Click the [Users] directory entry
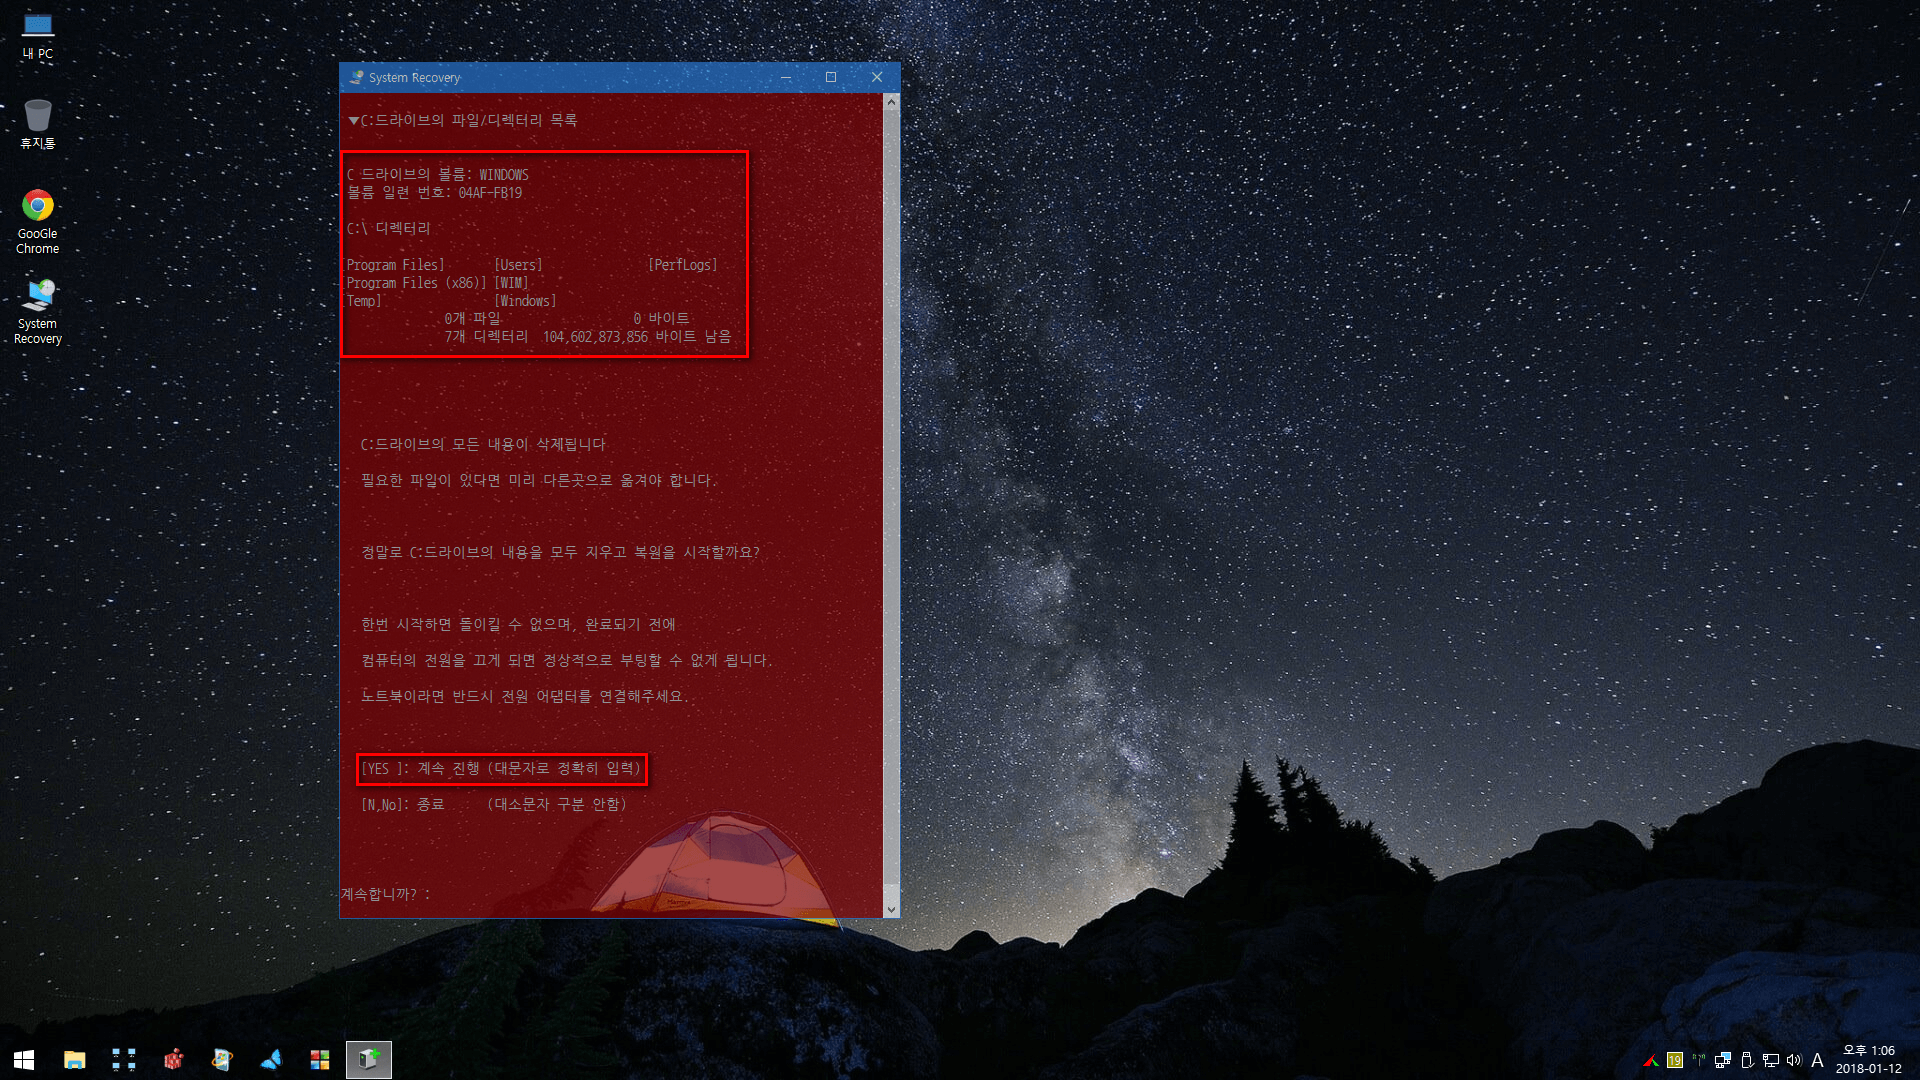This screenshot has height=1080, width=1920. point(518,265)
